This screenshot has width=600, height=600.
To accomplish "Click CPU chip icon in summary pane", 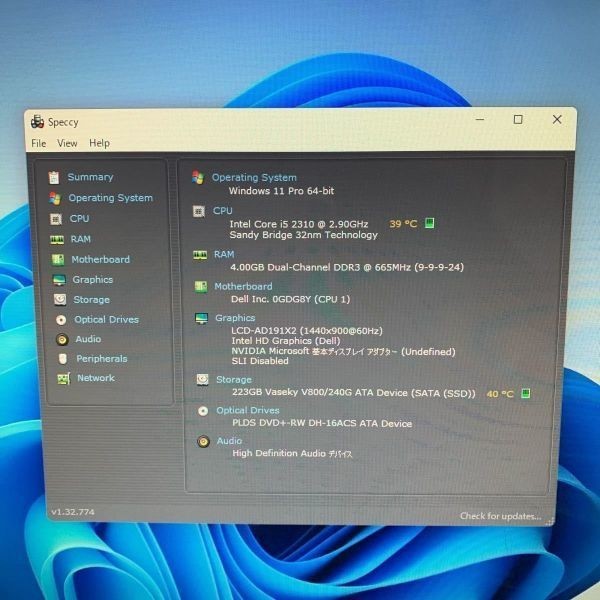I will (199, 211).
